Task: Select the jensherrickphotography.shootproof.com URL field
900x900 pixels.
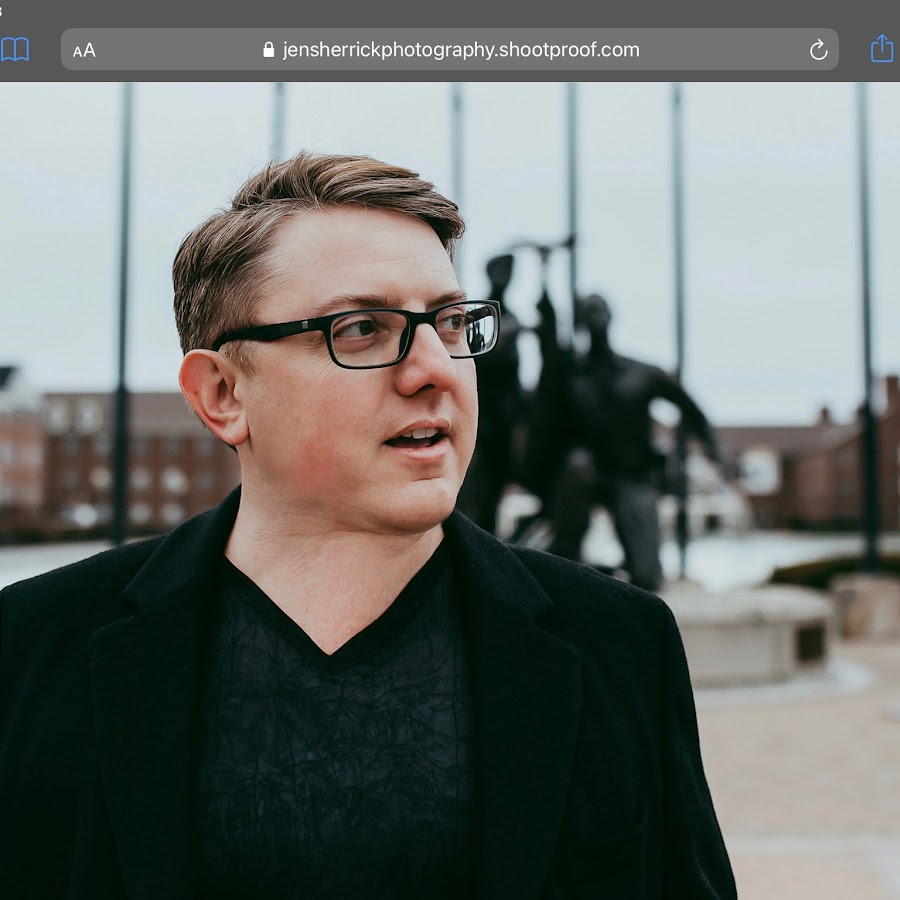Action: tap(449, 49)
